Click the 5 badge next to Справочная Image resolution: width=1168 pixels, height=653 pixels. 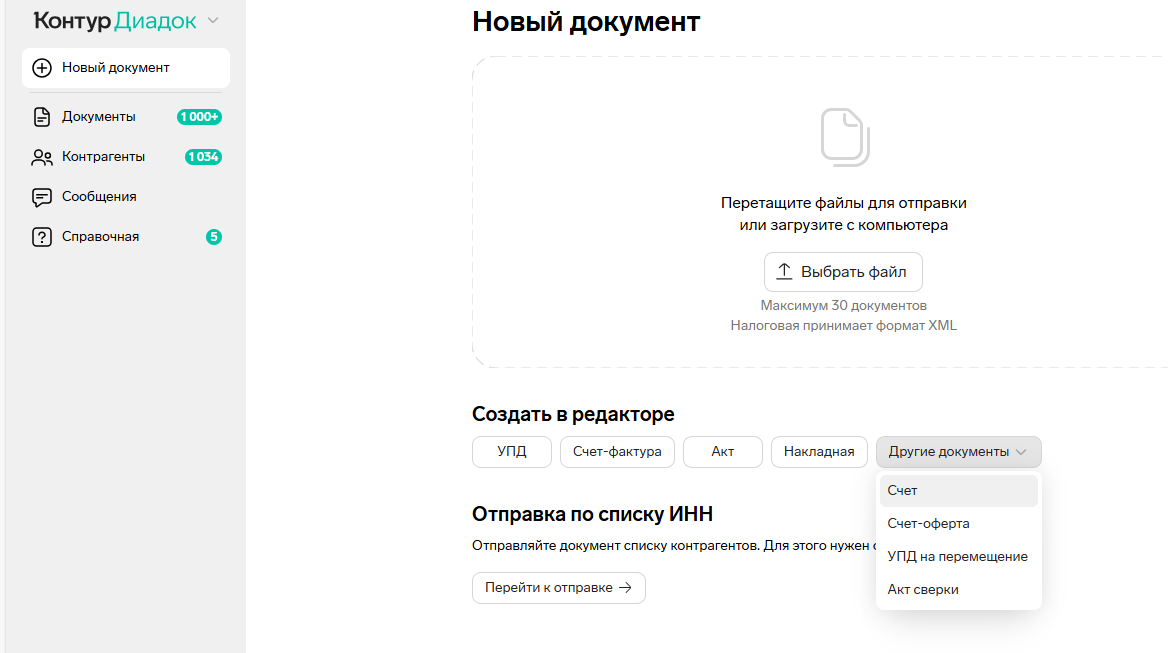(213, 237)
